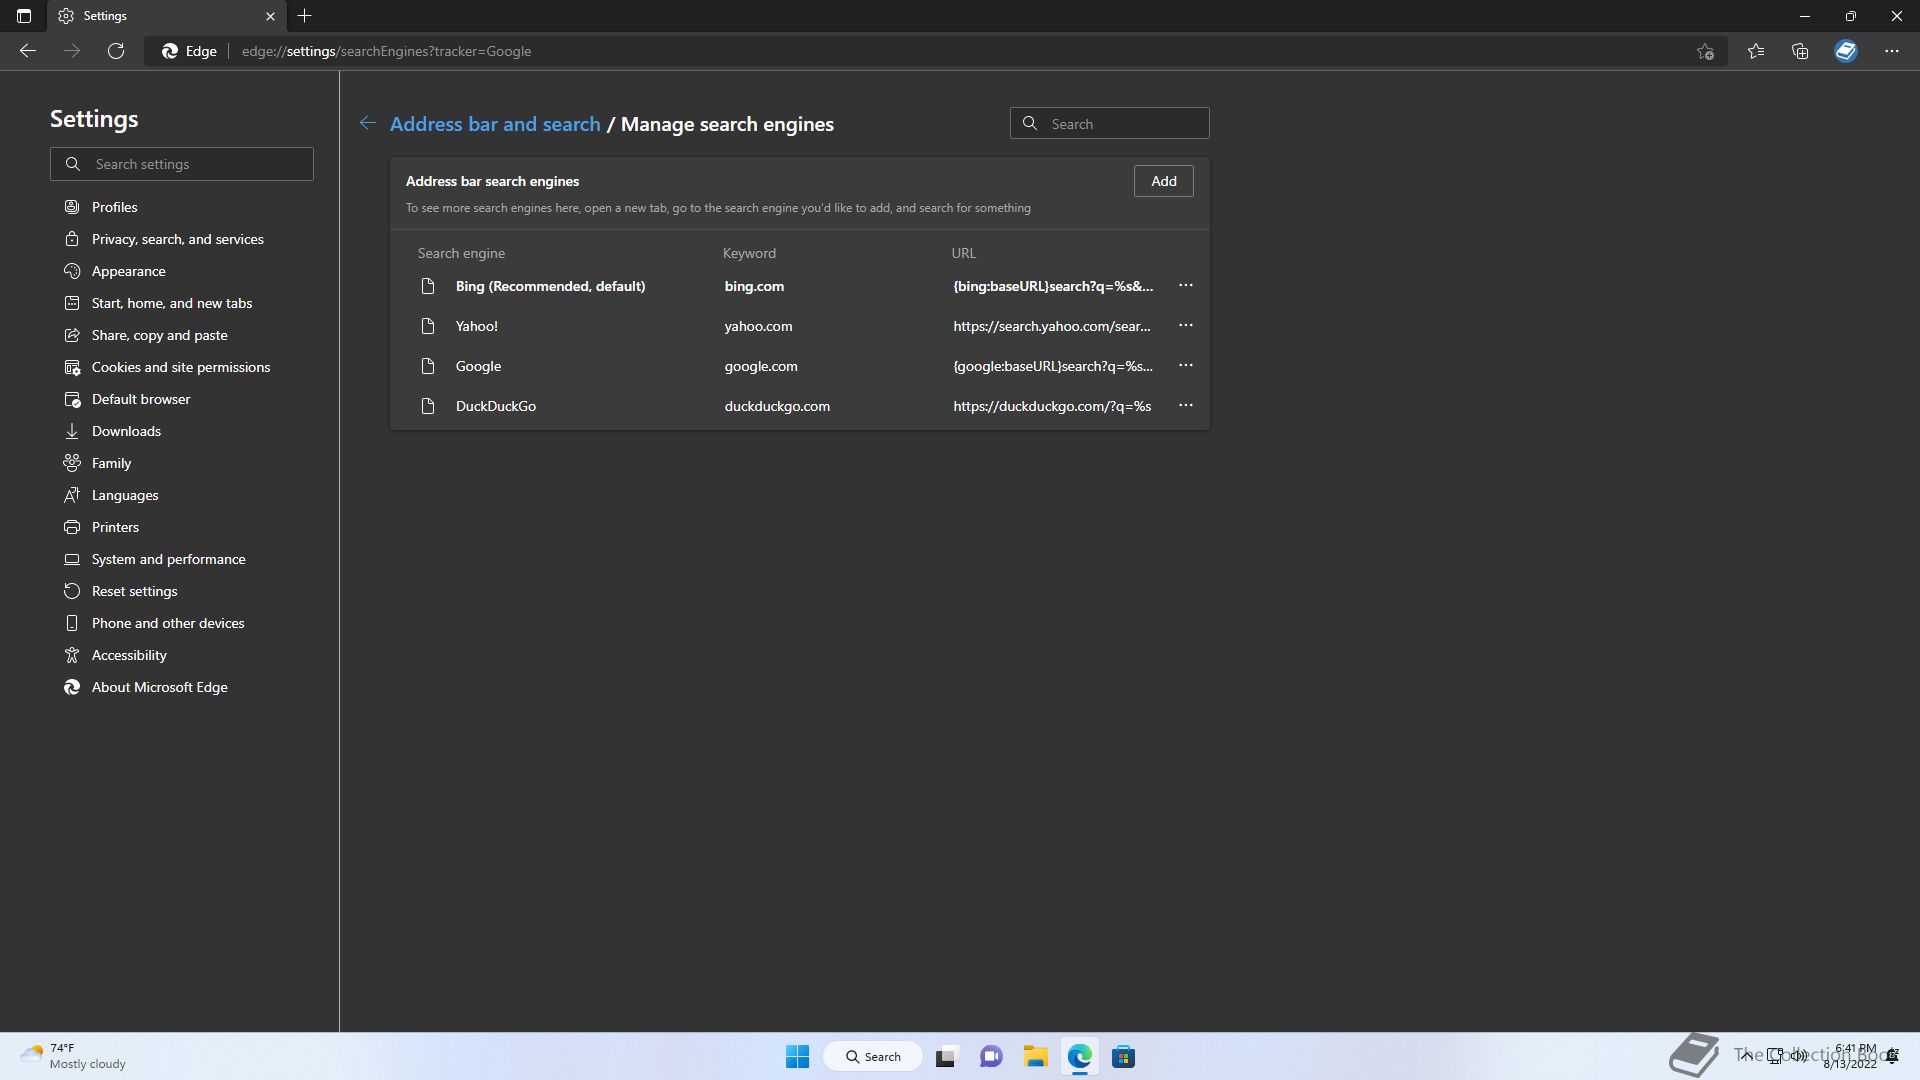
Task: Open weather widget Mostly cloudy
Action: 73,1056
